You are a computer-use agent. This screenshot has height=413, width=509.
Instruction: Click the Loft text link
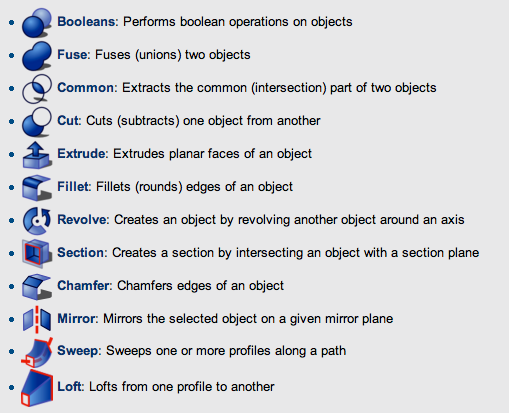(x=69, y=387)
